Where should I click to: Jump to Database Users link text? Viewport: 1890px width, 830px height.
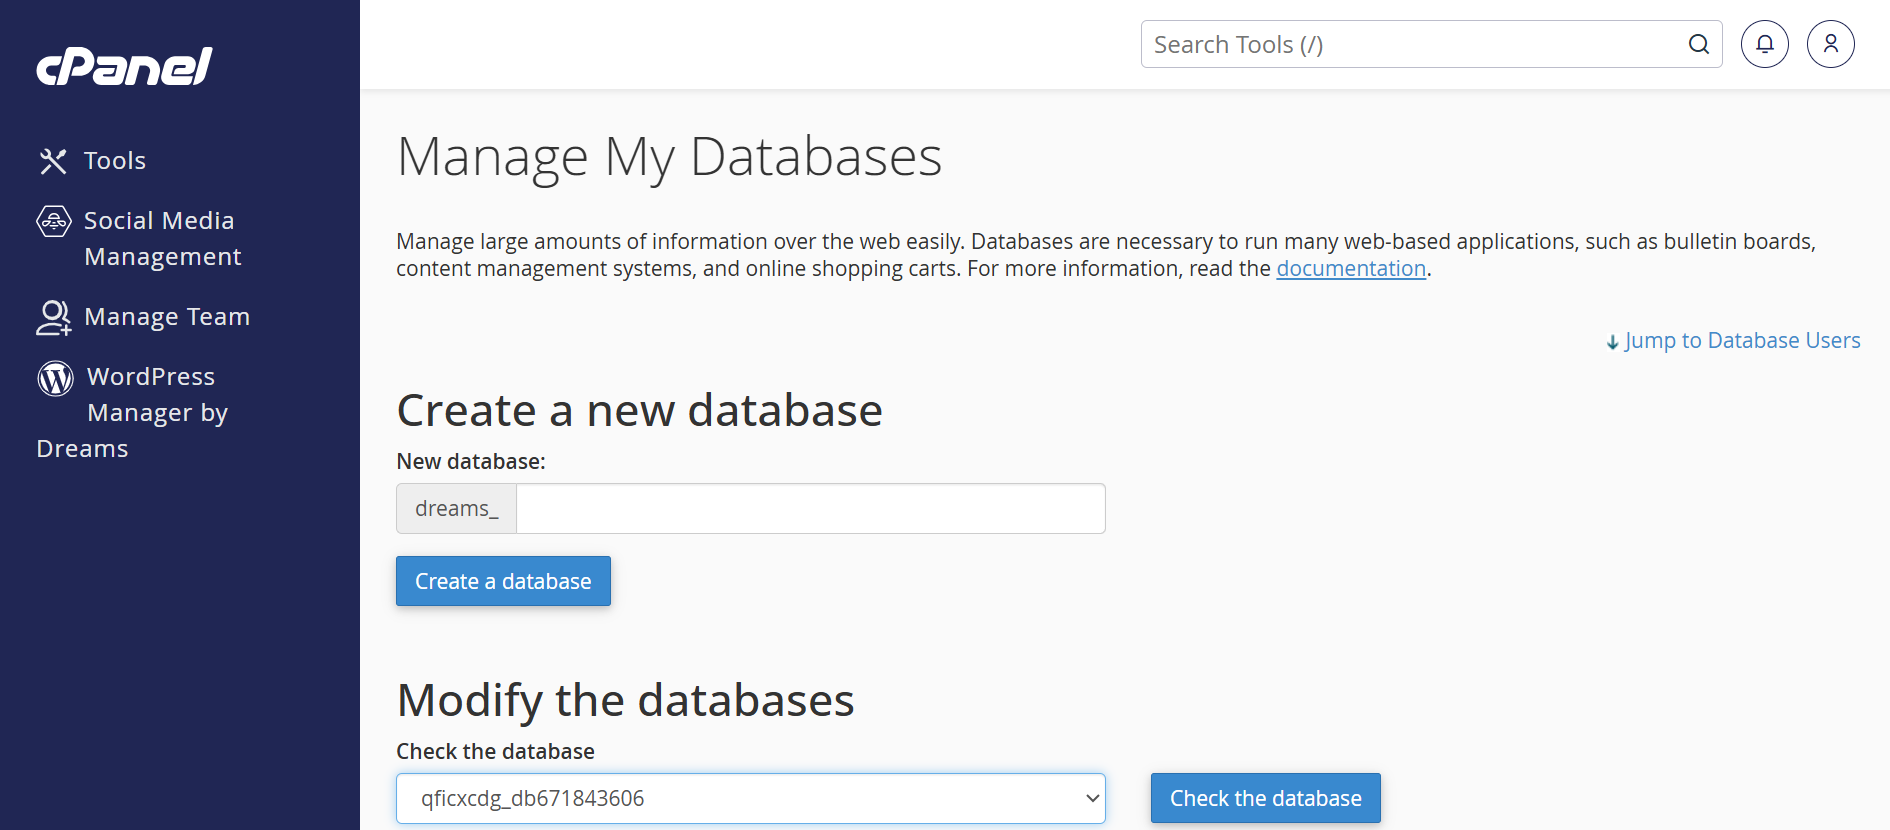point(1742,341)
